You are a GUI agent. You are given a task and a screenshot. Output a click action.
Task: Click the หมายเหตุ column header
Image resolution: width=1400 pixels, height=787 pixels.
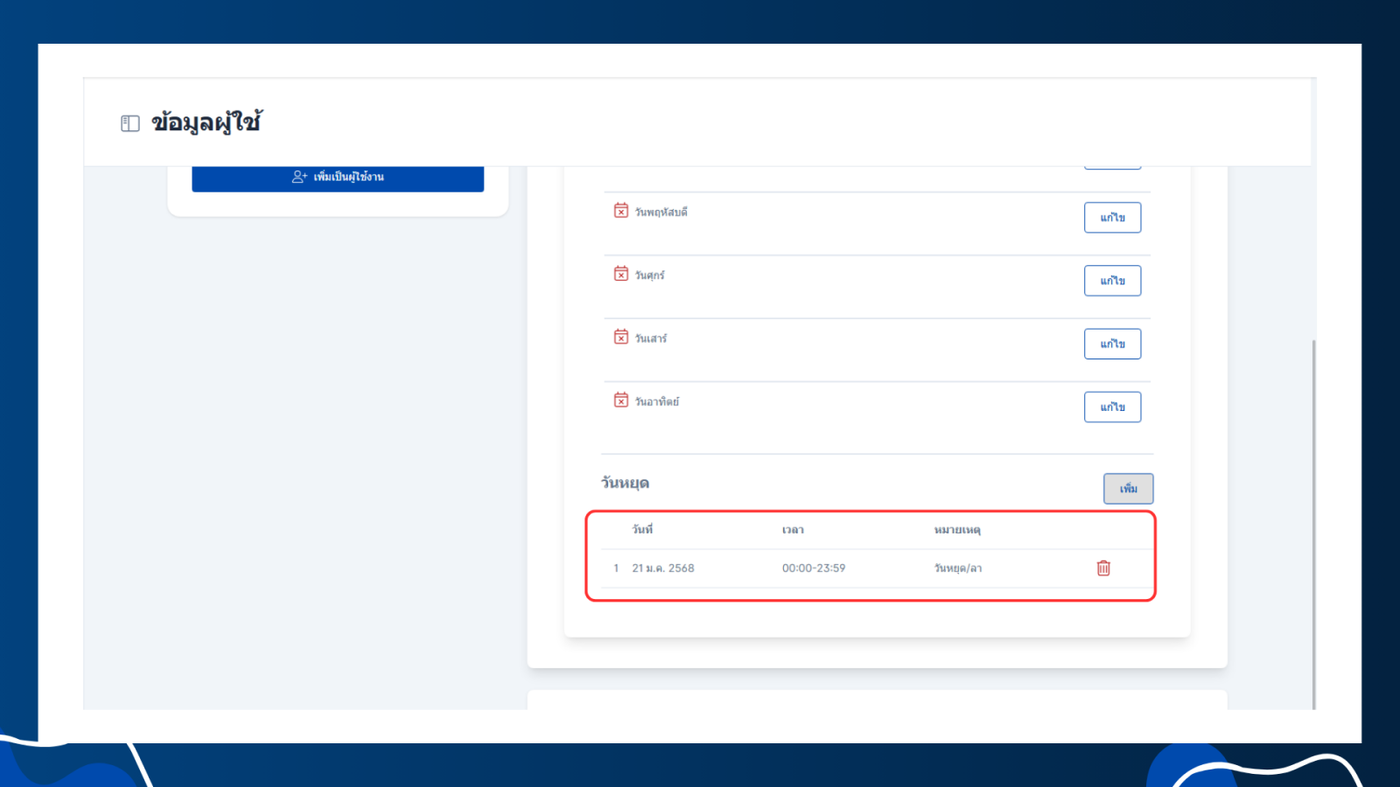[x=957, y=530]
